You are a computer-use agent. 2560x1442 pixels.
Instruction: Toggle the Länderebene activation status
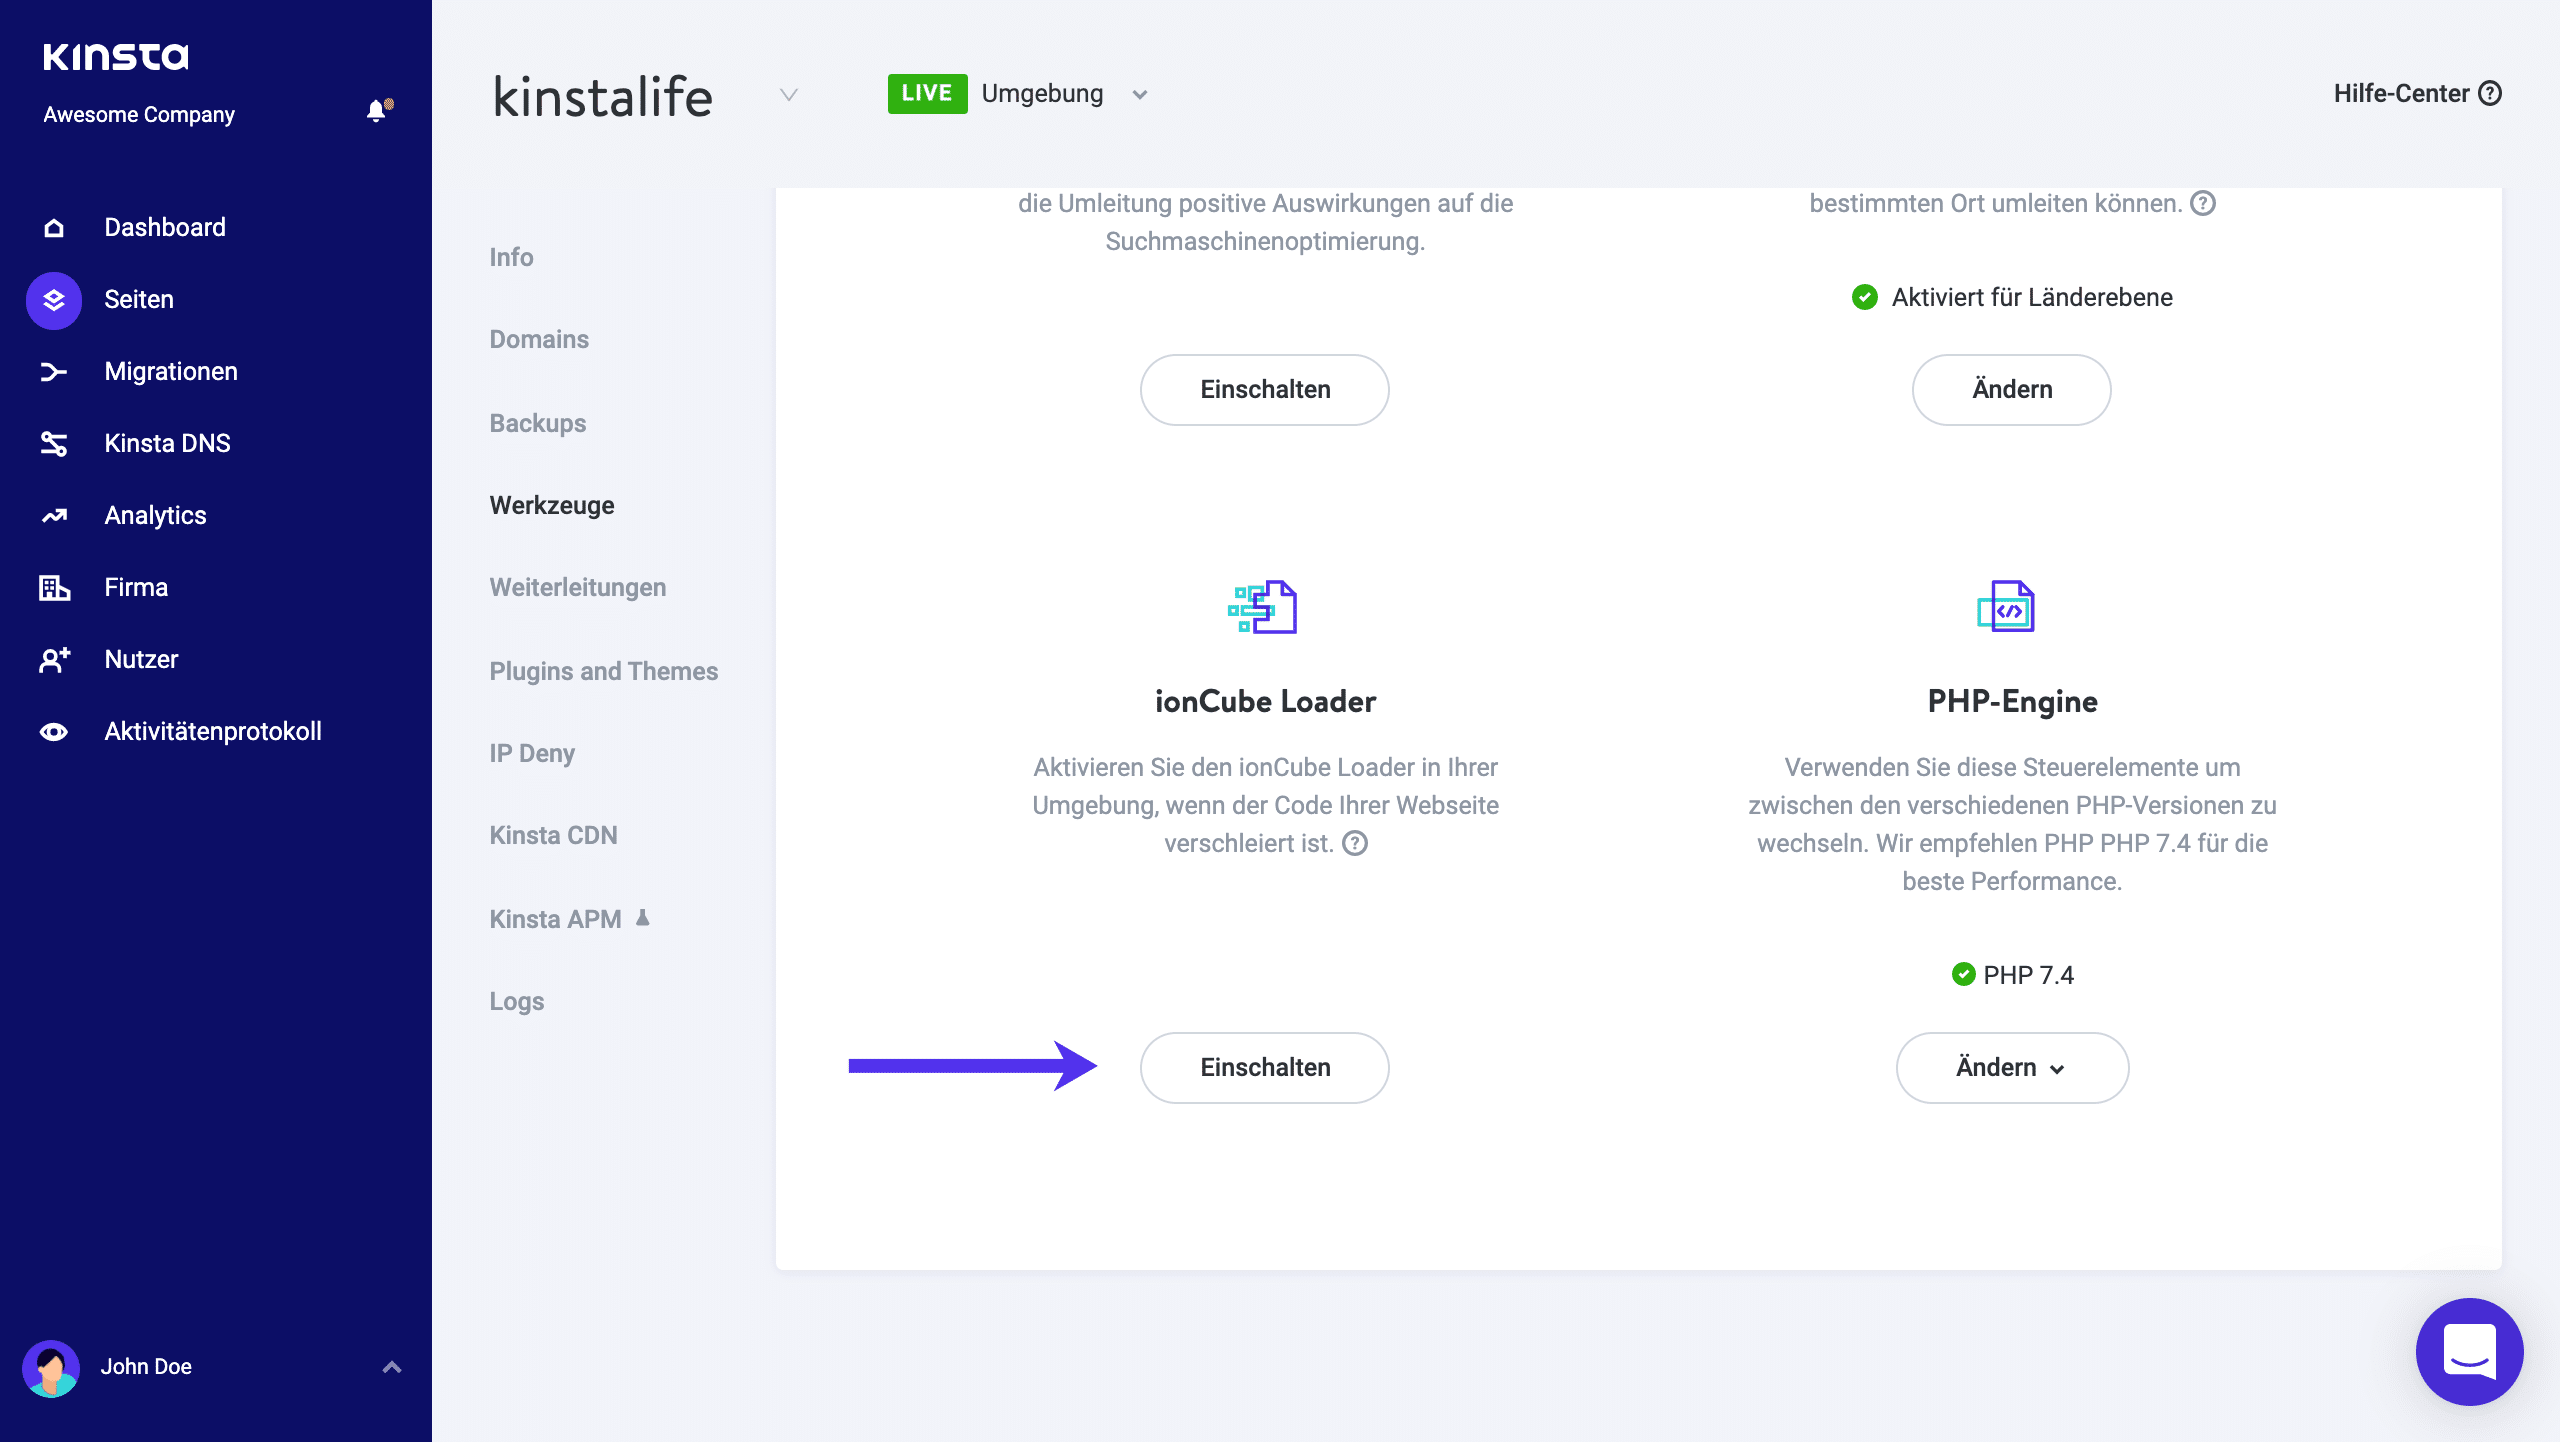click(x=2010, y=389)
